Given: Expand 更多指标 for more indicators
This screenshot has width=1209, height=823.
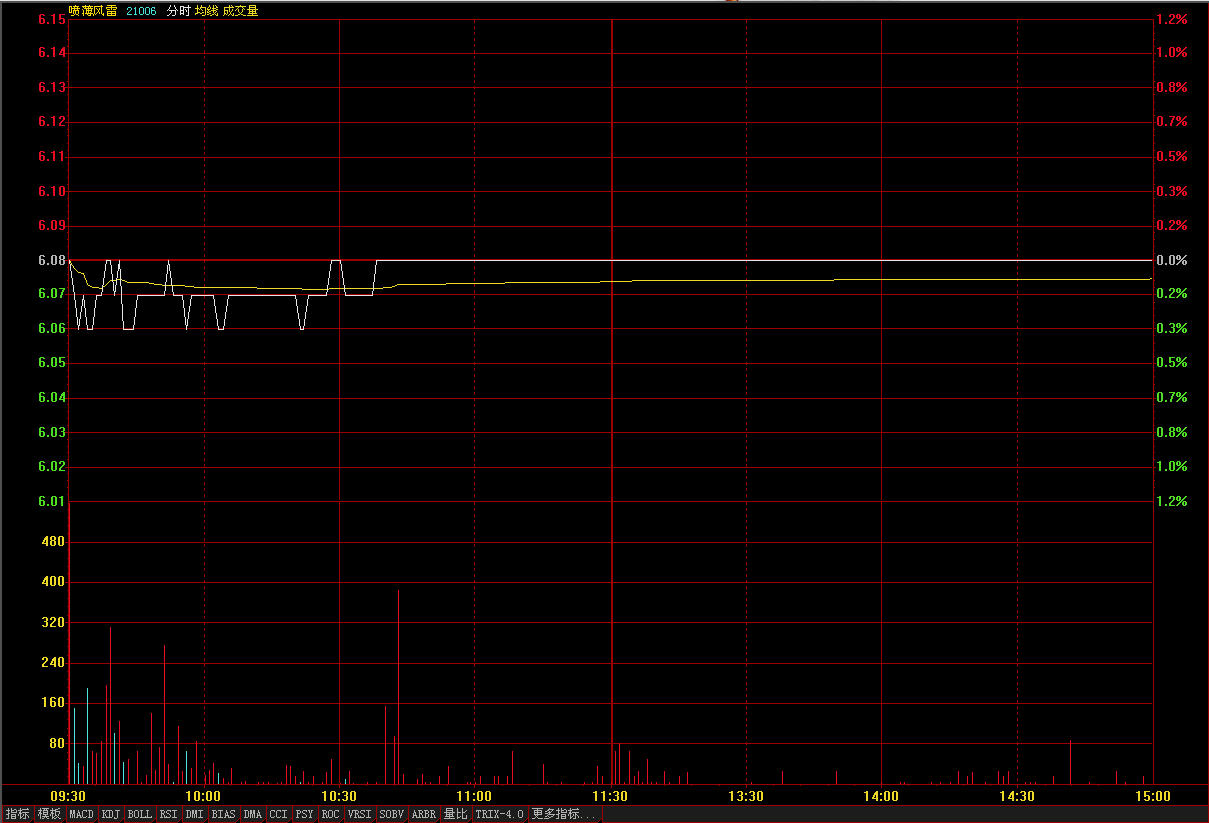Looking at the screenshot, I should [x=564, y=814].
